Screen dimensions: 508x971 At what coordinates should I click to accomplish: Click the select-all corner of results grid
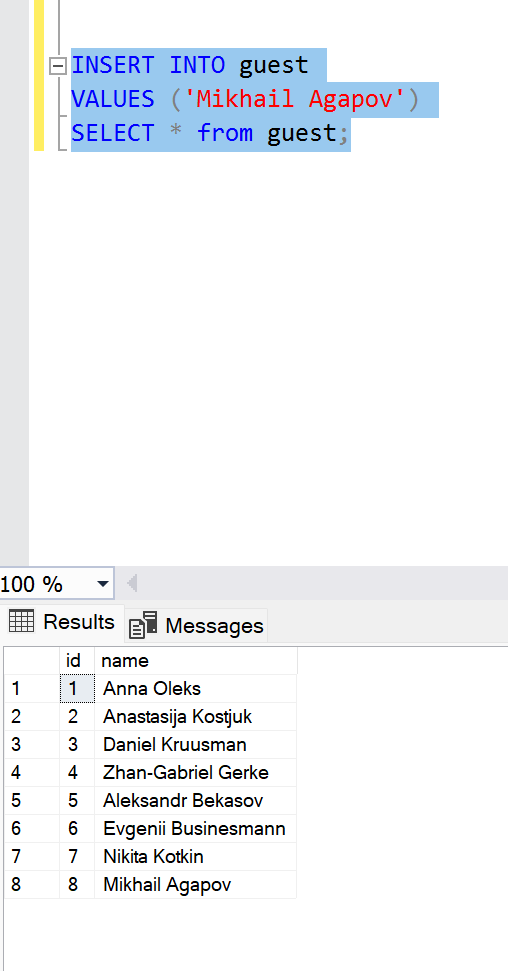click(32, 661)
